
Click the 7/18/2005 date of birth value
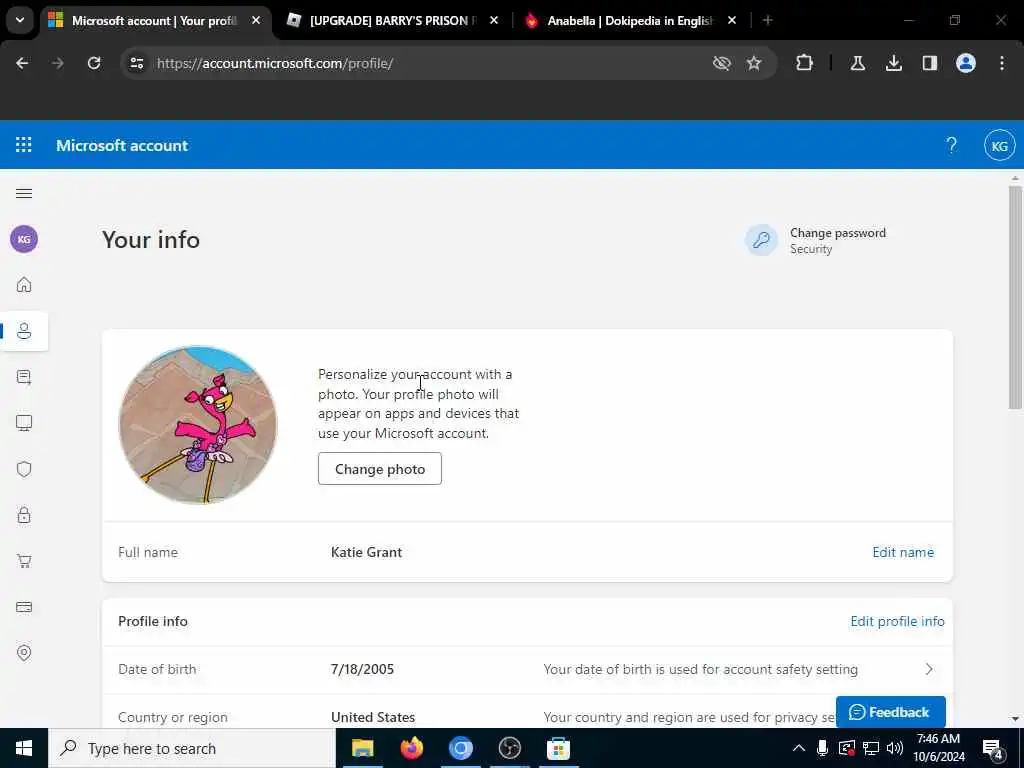(362, 669)
